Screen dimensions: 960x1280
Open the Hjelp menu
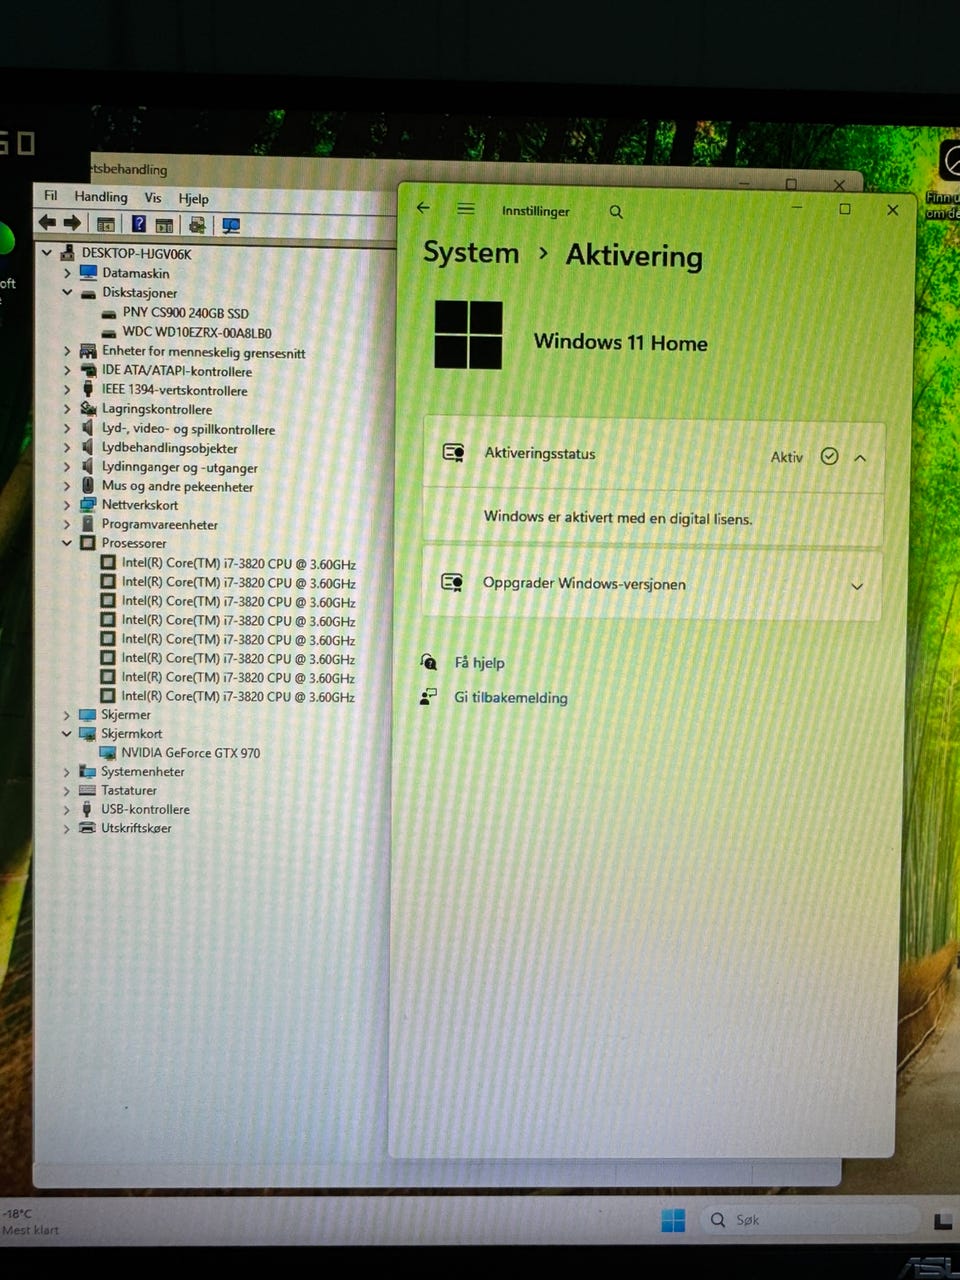194,199
